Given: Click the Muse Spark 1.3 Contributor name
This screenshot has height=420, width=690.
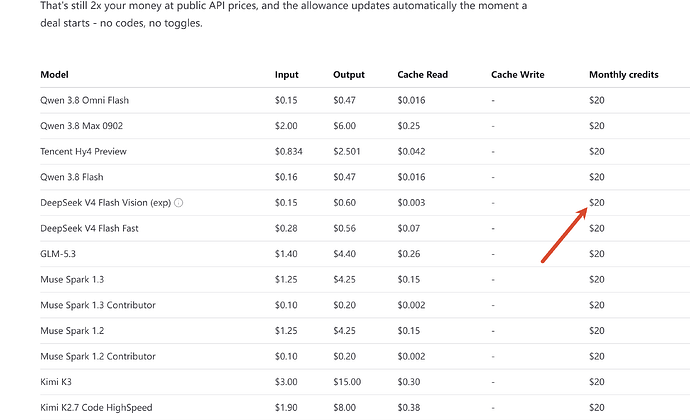Looking at the screenshot, I should pos(98,305).
